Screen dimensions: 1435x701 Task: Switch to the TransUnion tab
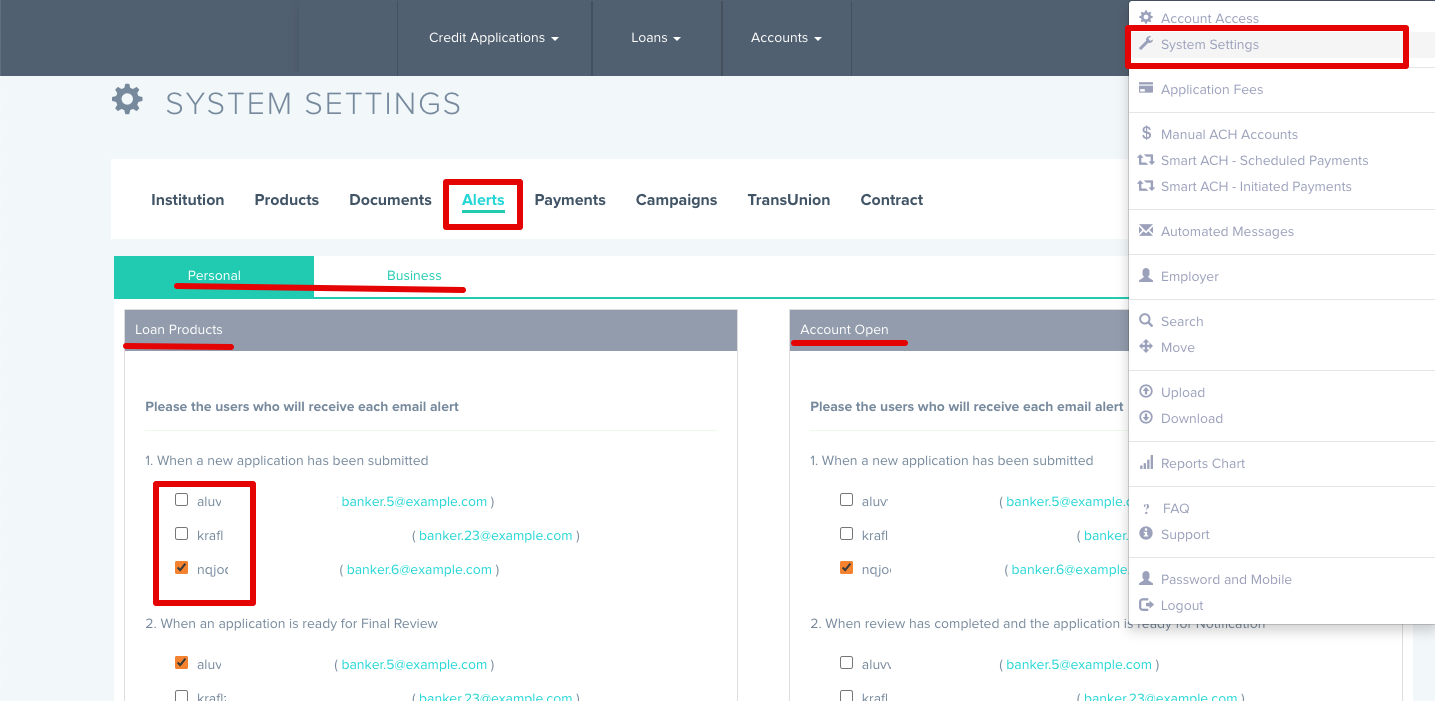pyautogui.click(x=789, y=200)
